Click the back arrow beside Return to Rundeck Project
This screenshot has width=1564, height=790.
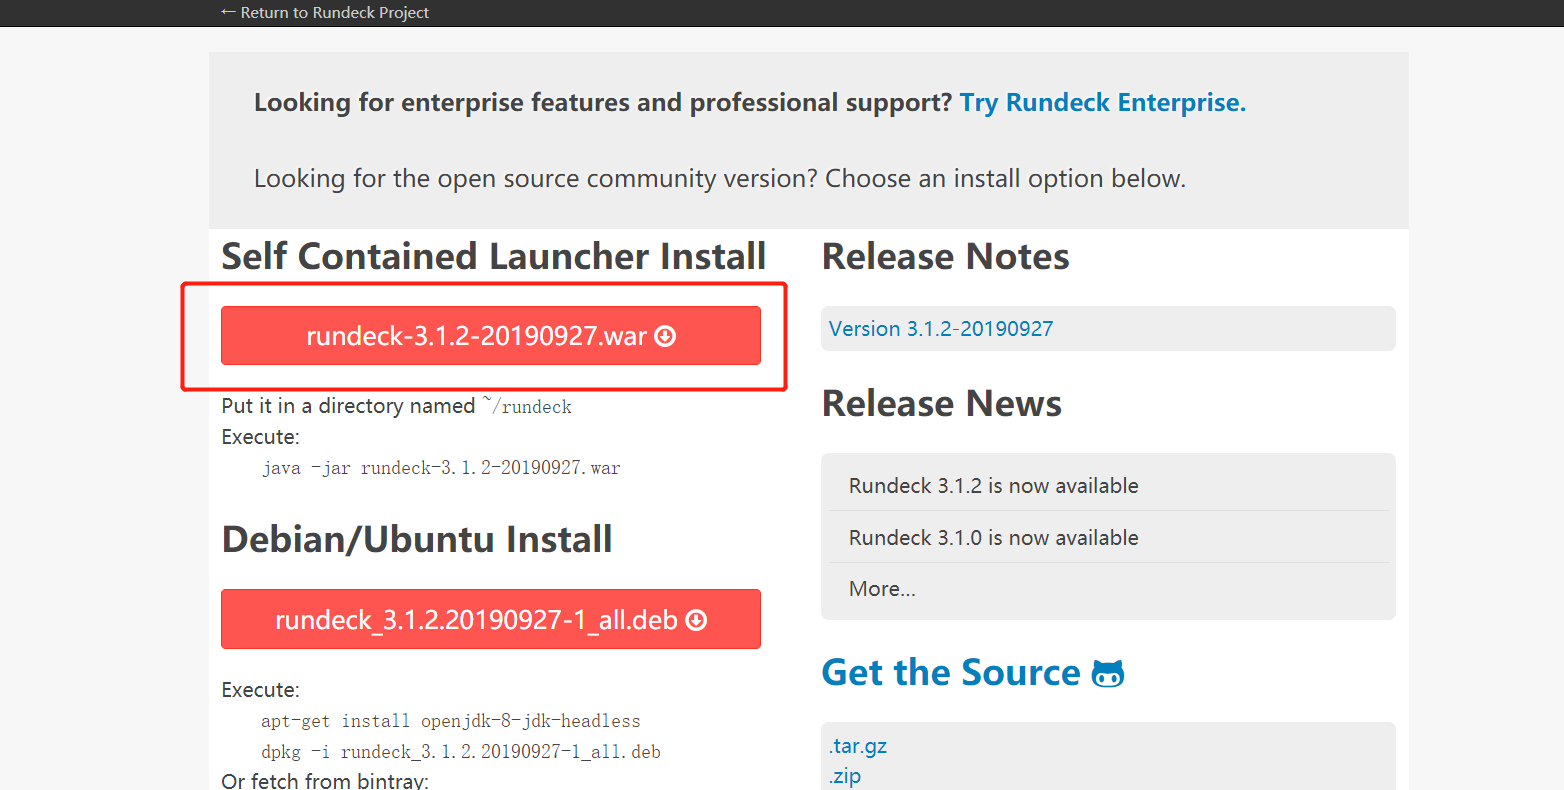(230, 12)
